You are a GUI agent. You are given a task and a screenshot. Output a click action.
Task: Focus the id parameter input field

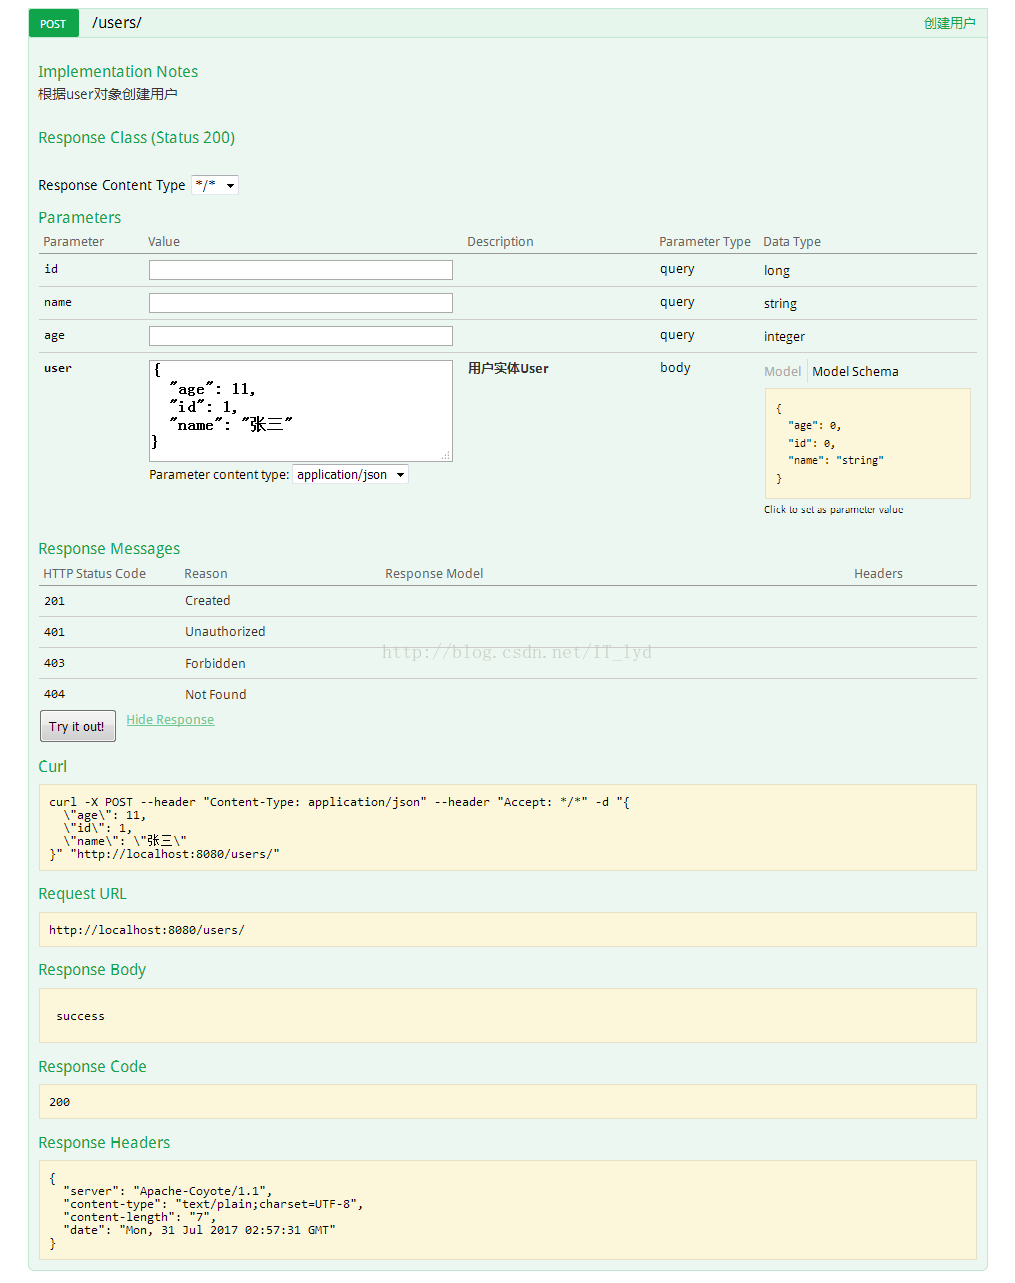tap(300, 270)
